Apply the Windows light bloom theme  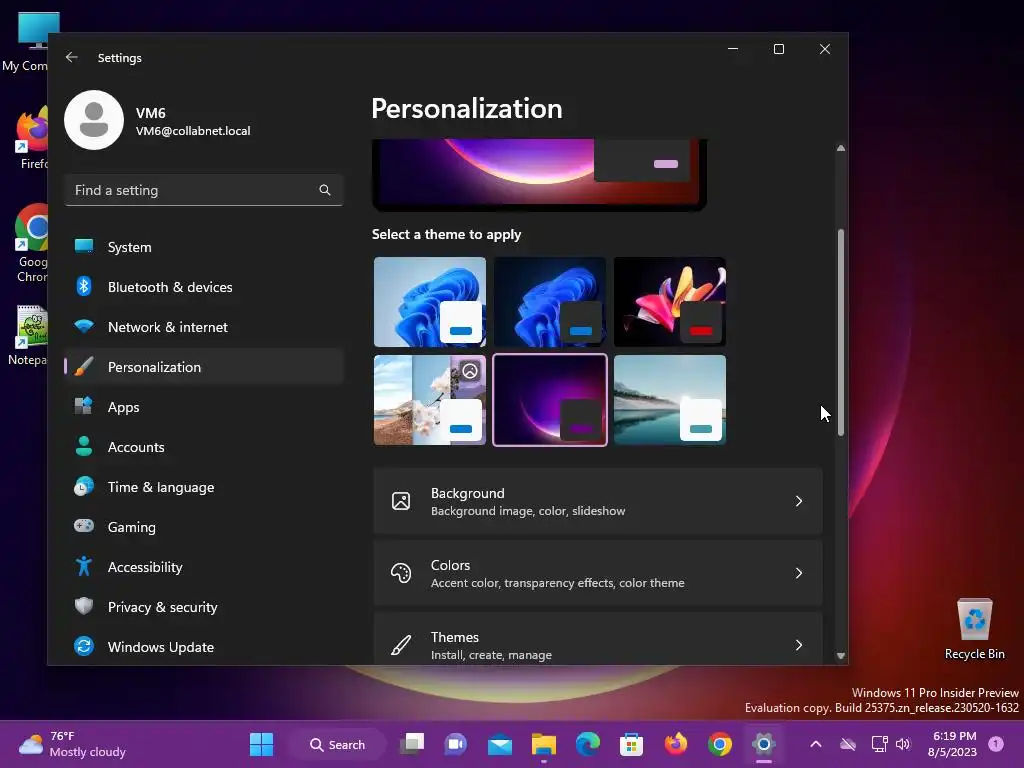(430, 302)
